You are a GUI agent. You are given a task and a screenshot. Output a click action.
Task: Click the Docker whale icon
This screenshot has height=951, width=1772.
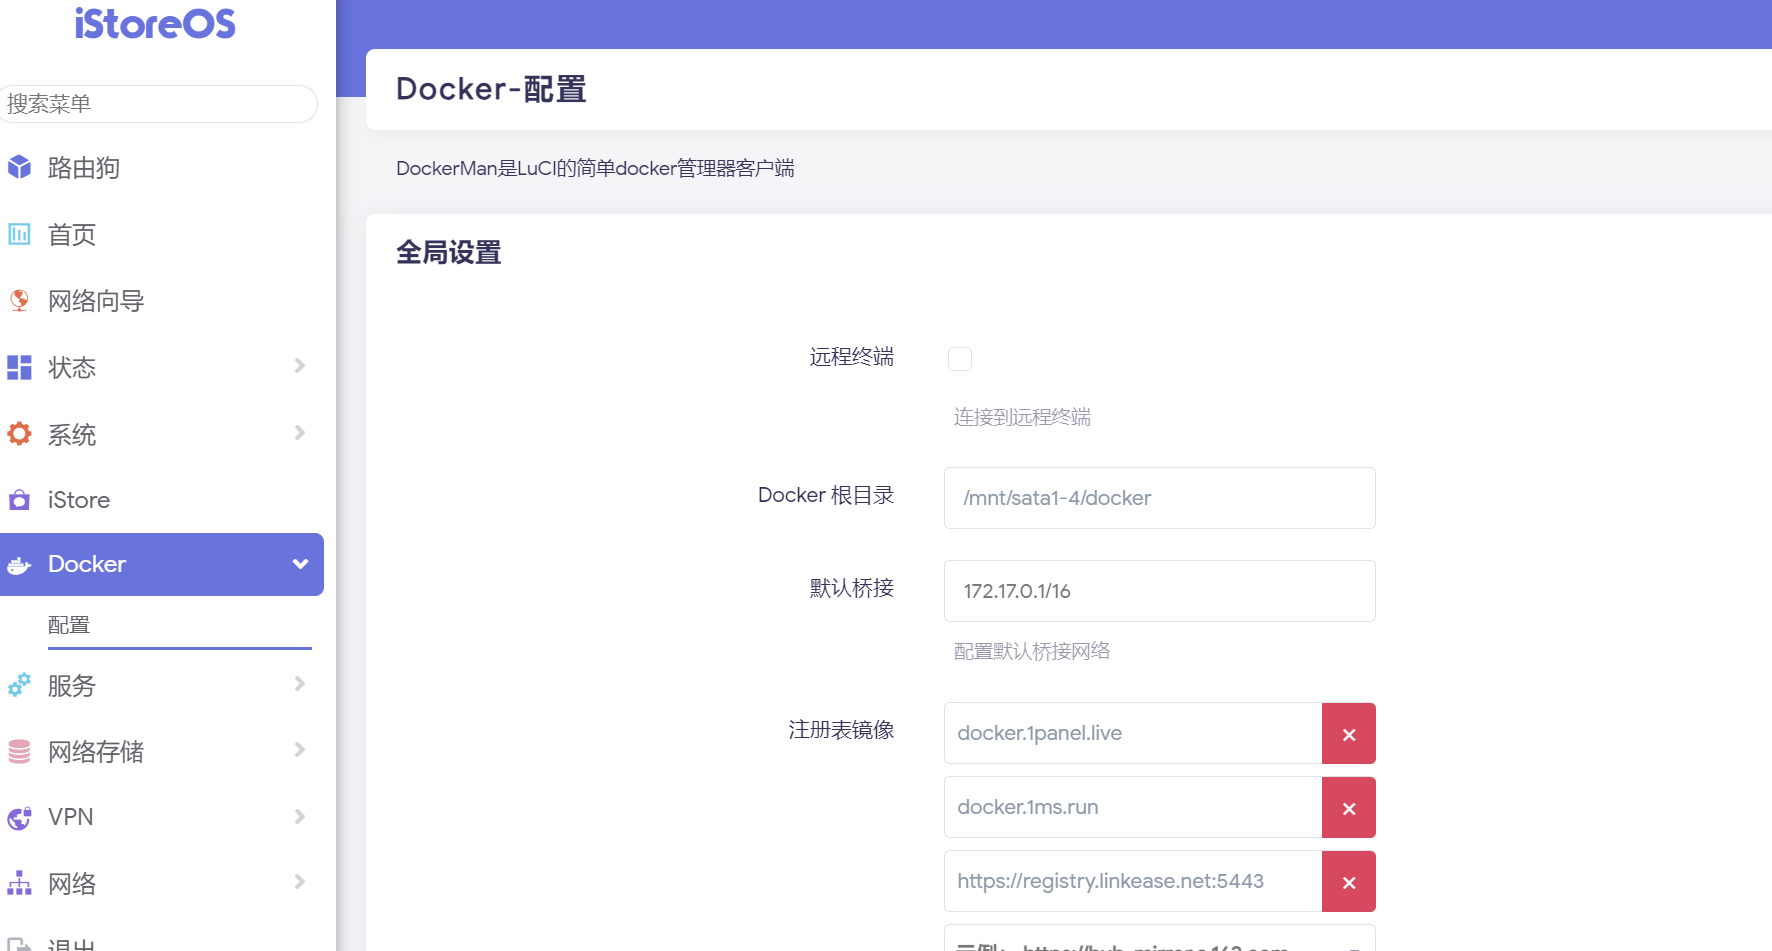tap(19, 565)
